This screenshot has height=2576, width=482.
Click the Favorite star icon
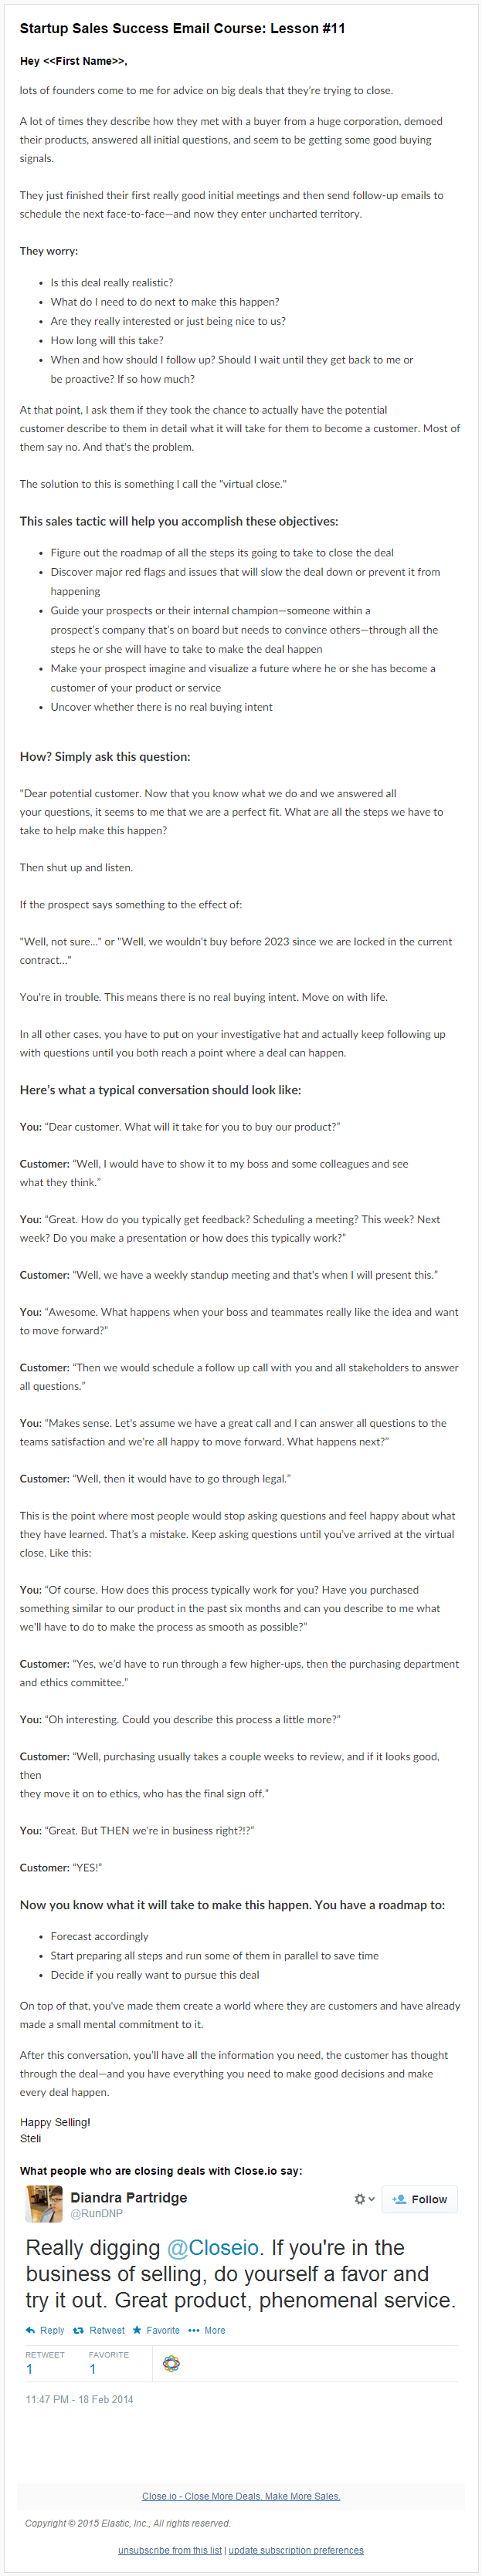tap(137, 2331)
